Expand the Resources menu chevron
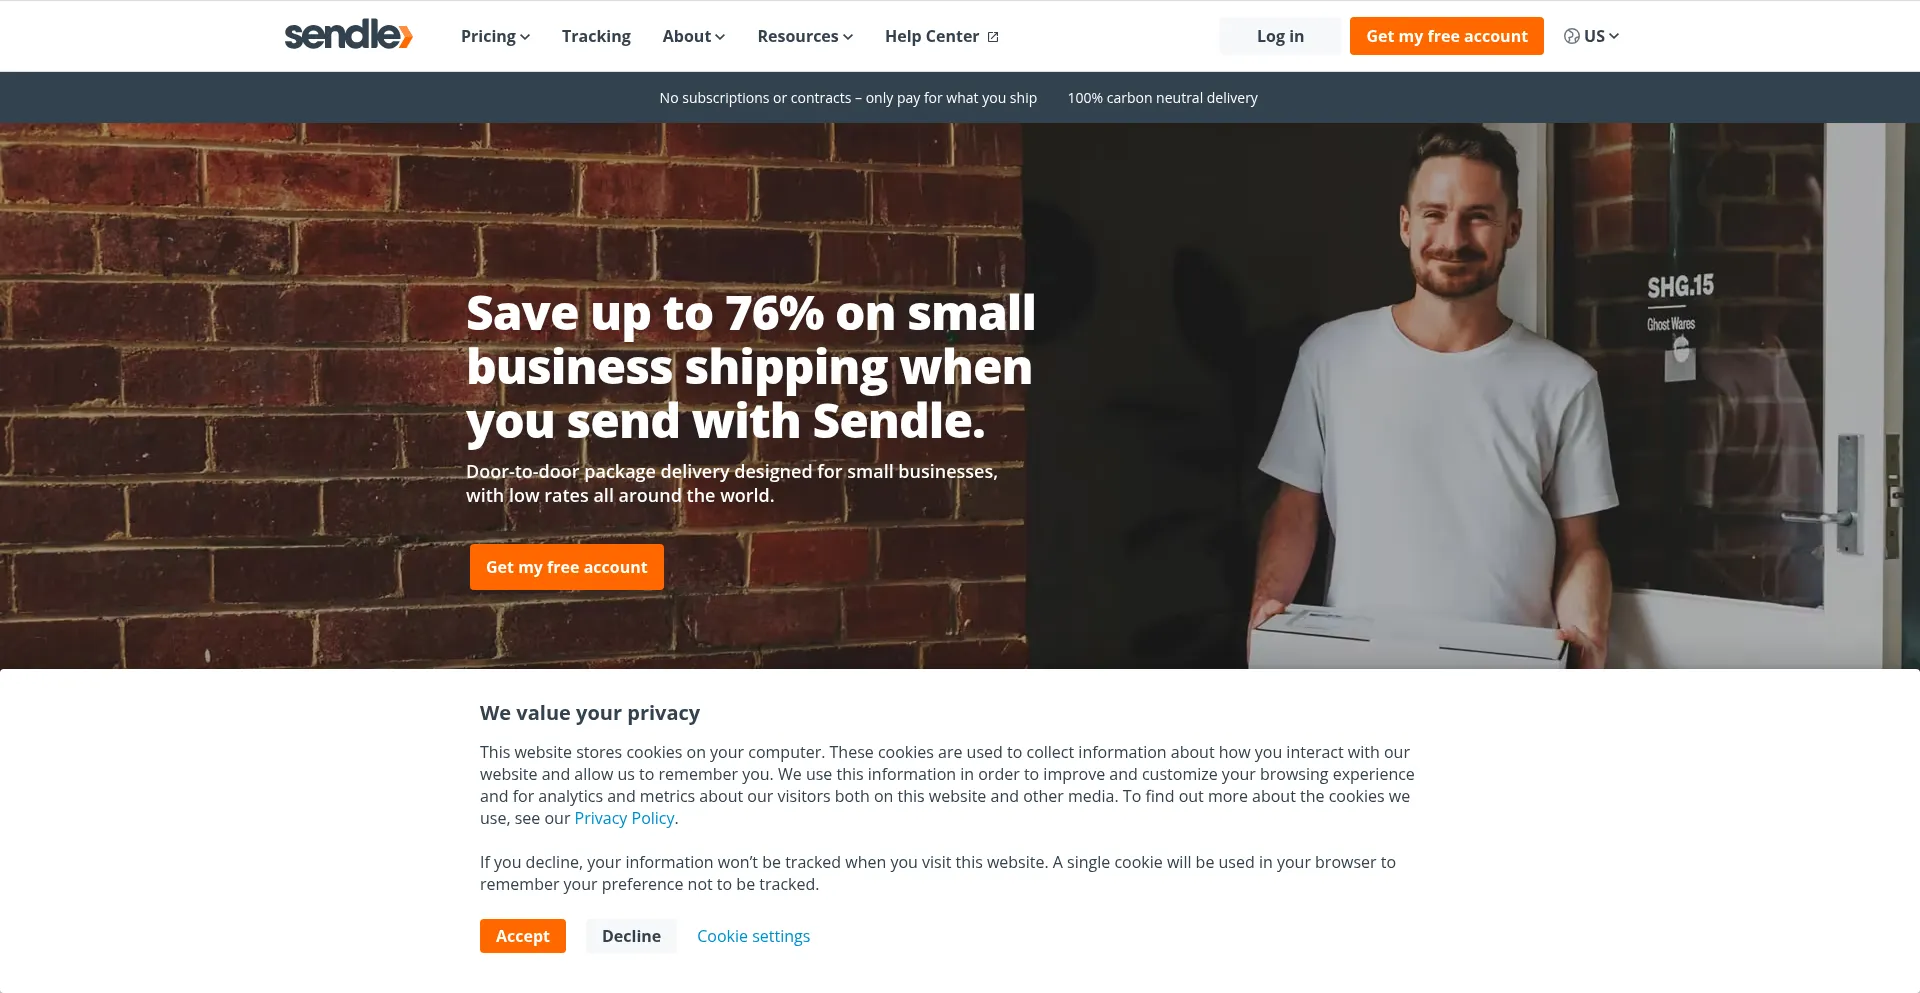This screenshot has width=1920, height=993. [848, 37]
